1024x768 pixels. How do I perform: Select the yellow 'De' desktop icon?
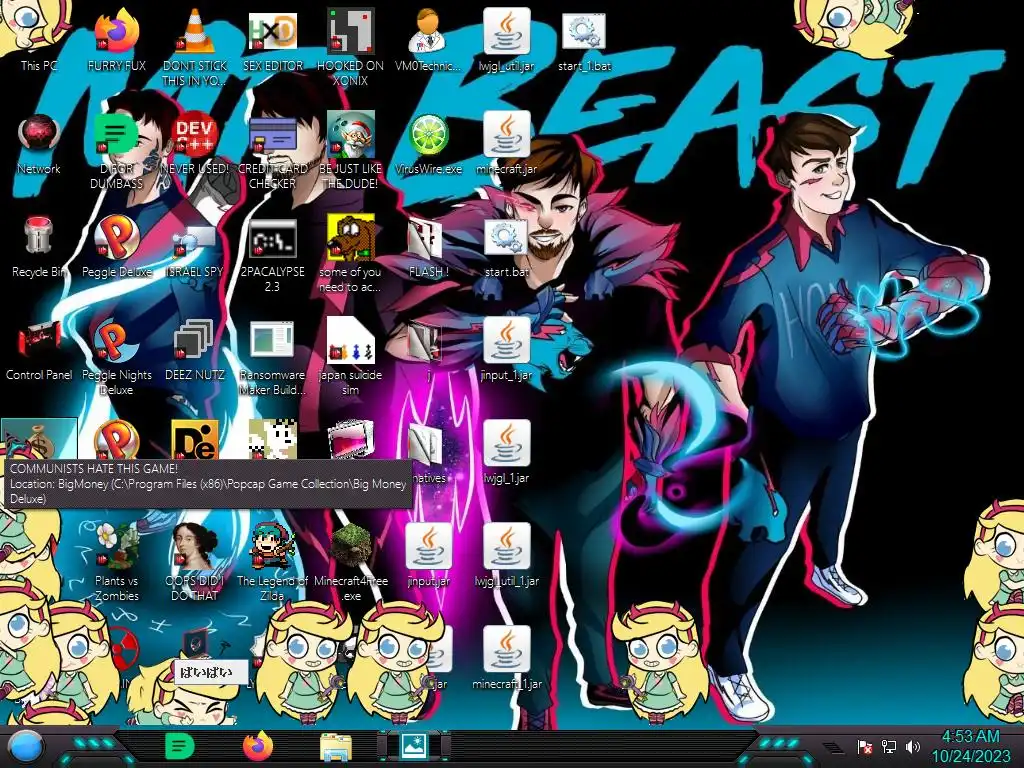195,440
